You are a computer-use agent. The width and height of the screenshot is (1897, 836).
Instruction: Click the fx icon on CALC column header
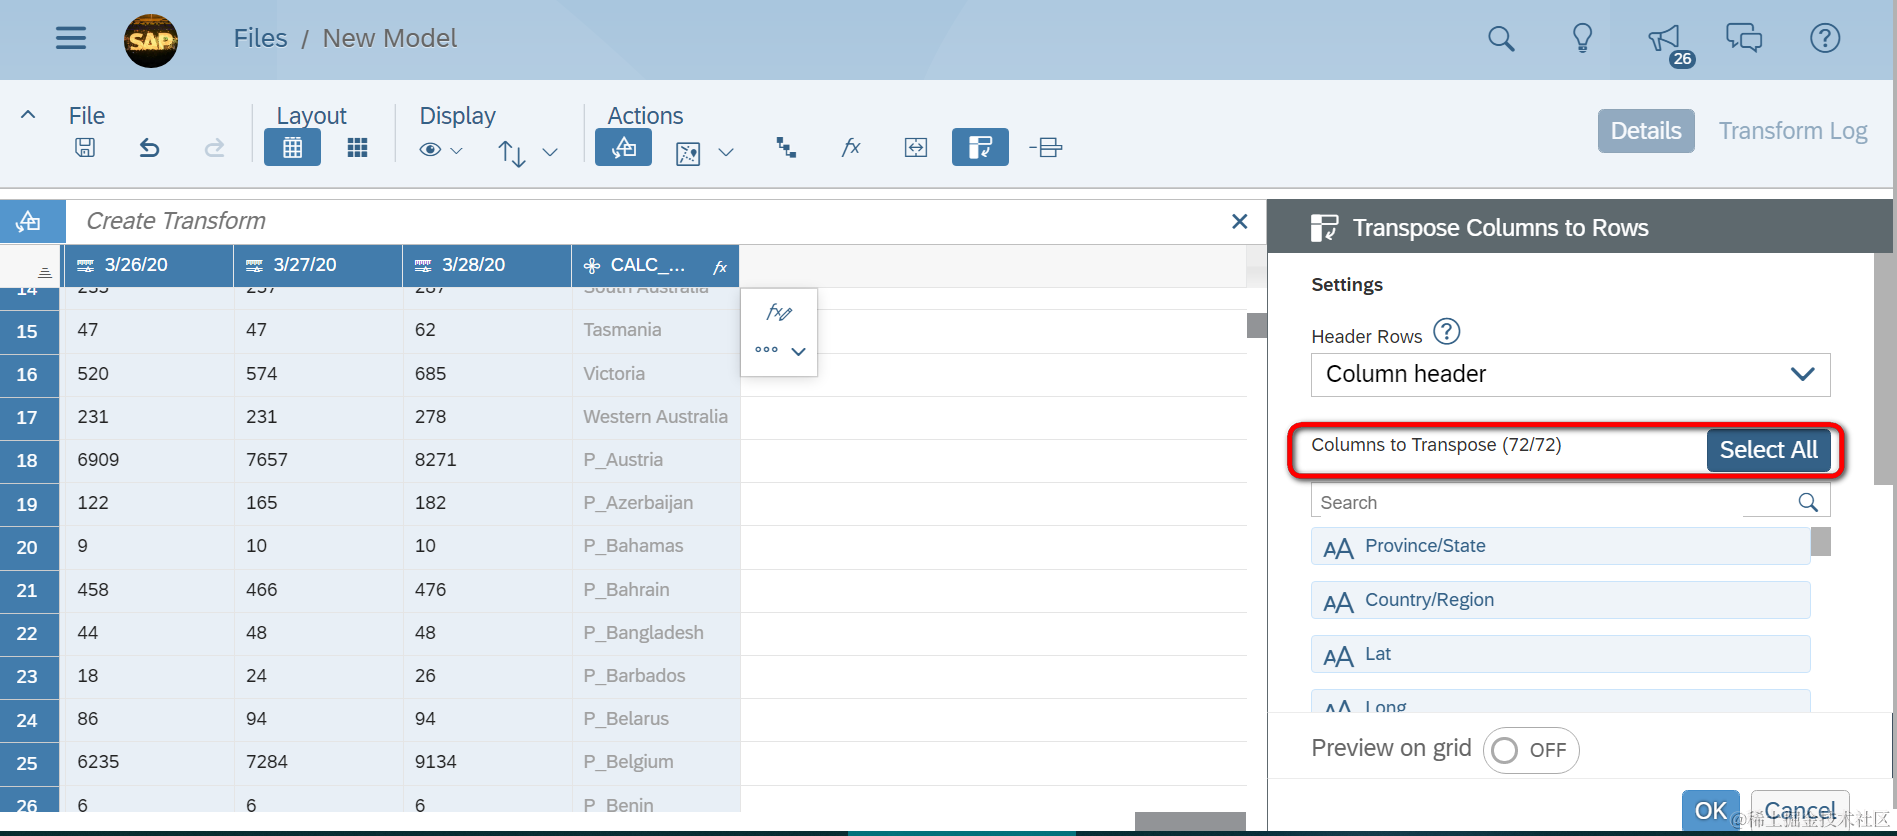point(720,267)
